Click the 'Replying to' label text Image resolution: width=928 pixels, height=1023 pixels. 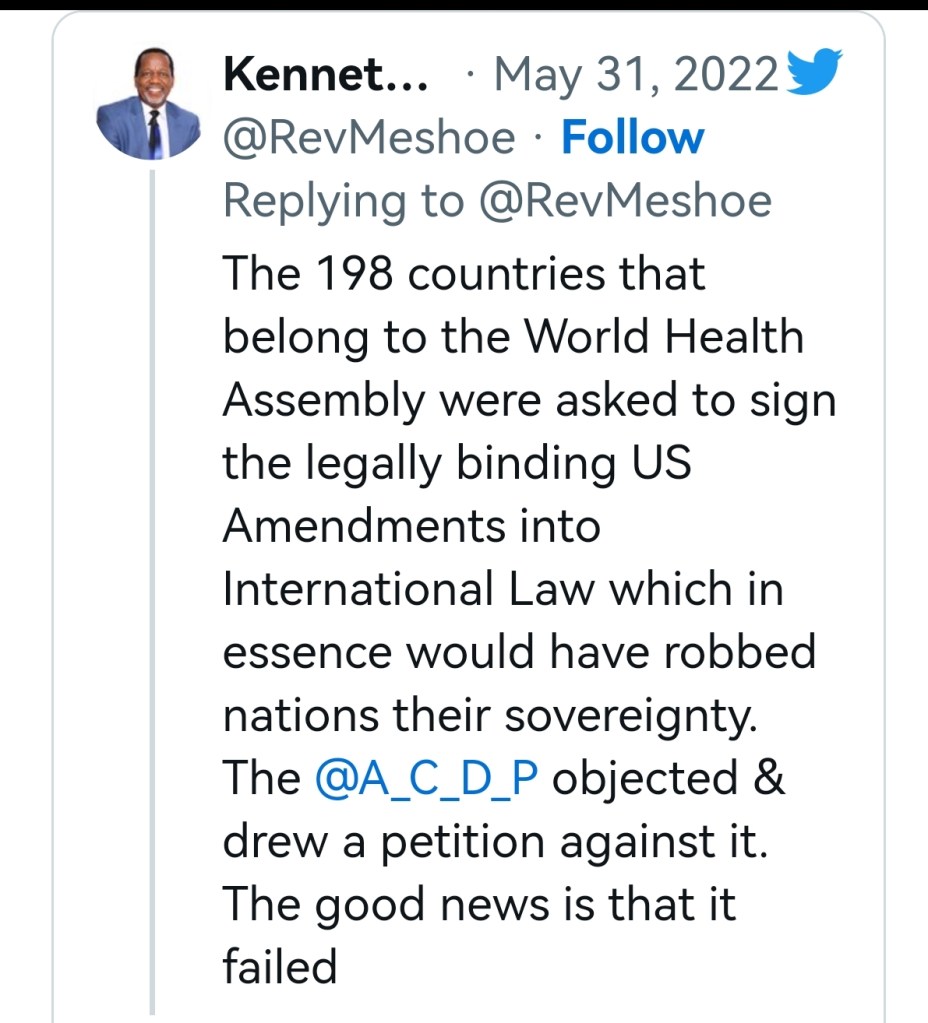343,201
